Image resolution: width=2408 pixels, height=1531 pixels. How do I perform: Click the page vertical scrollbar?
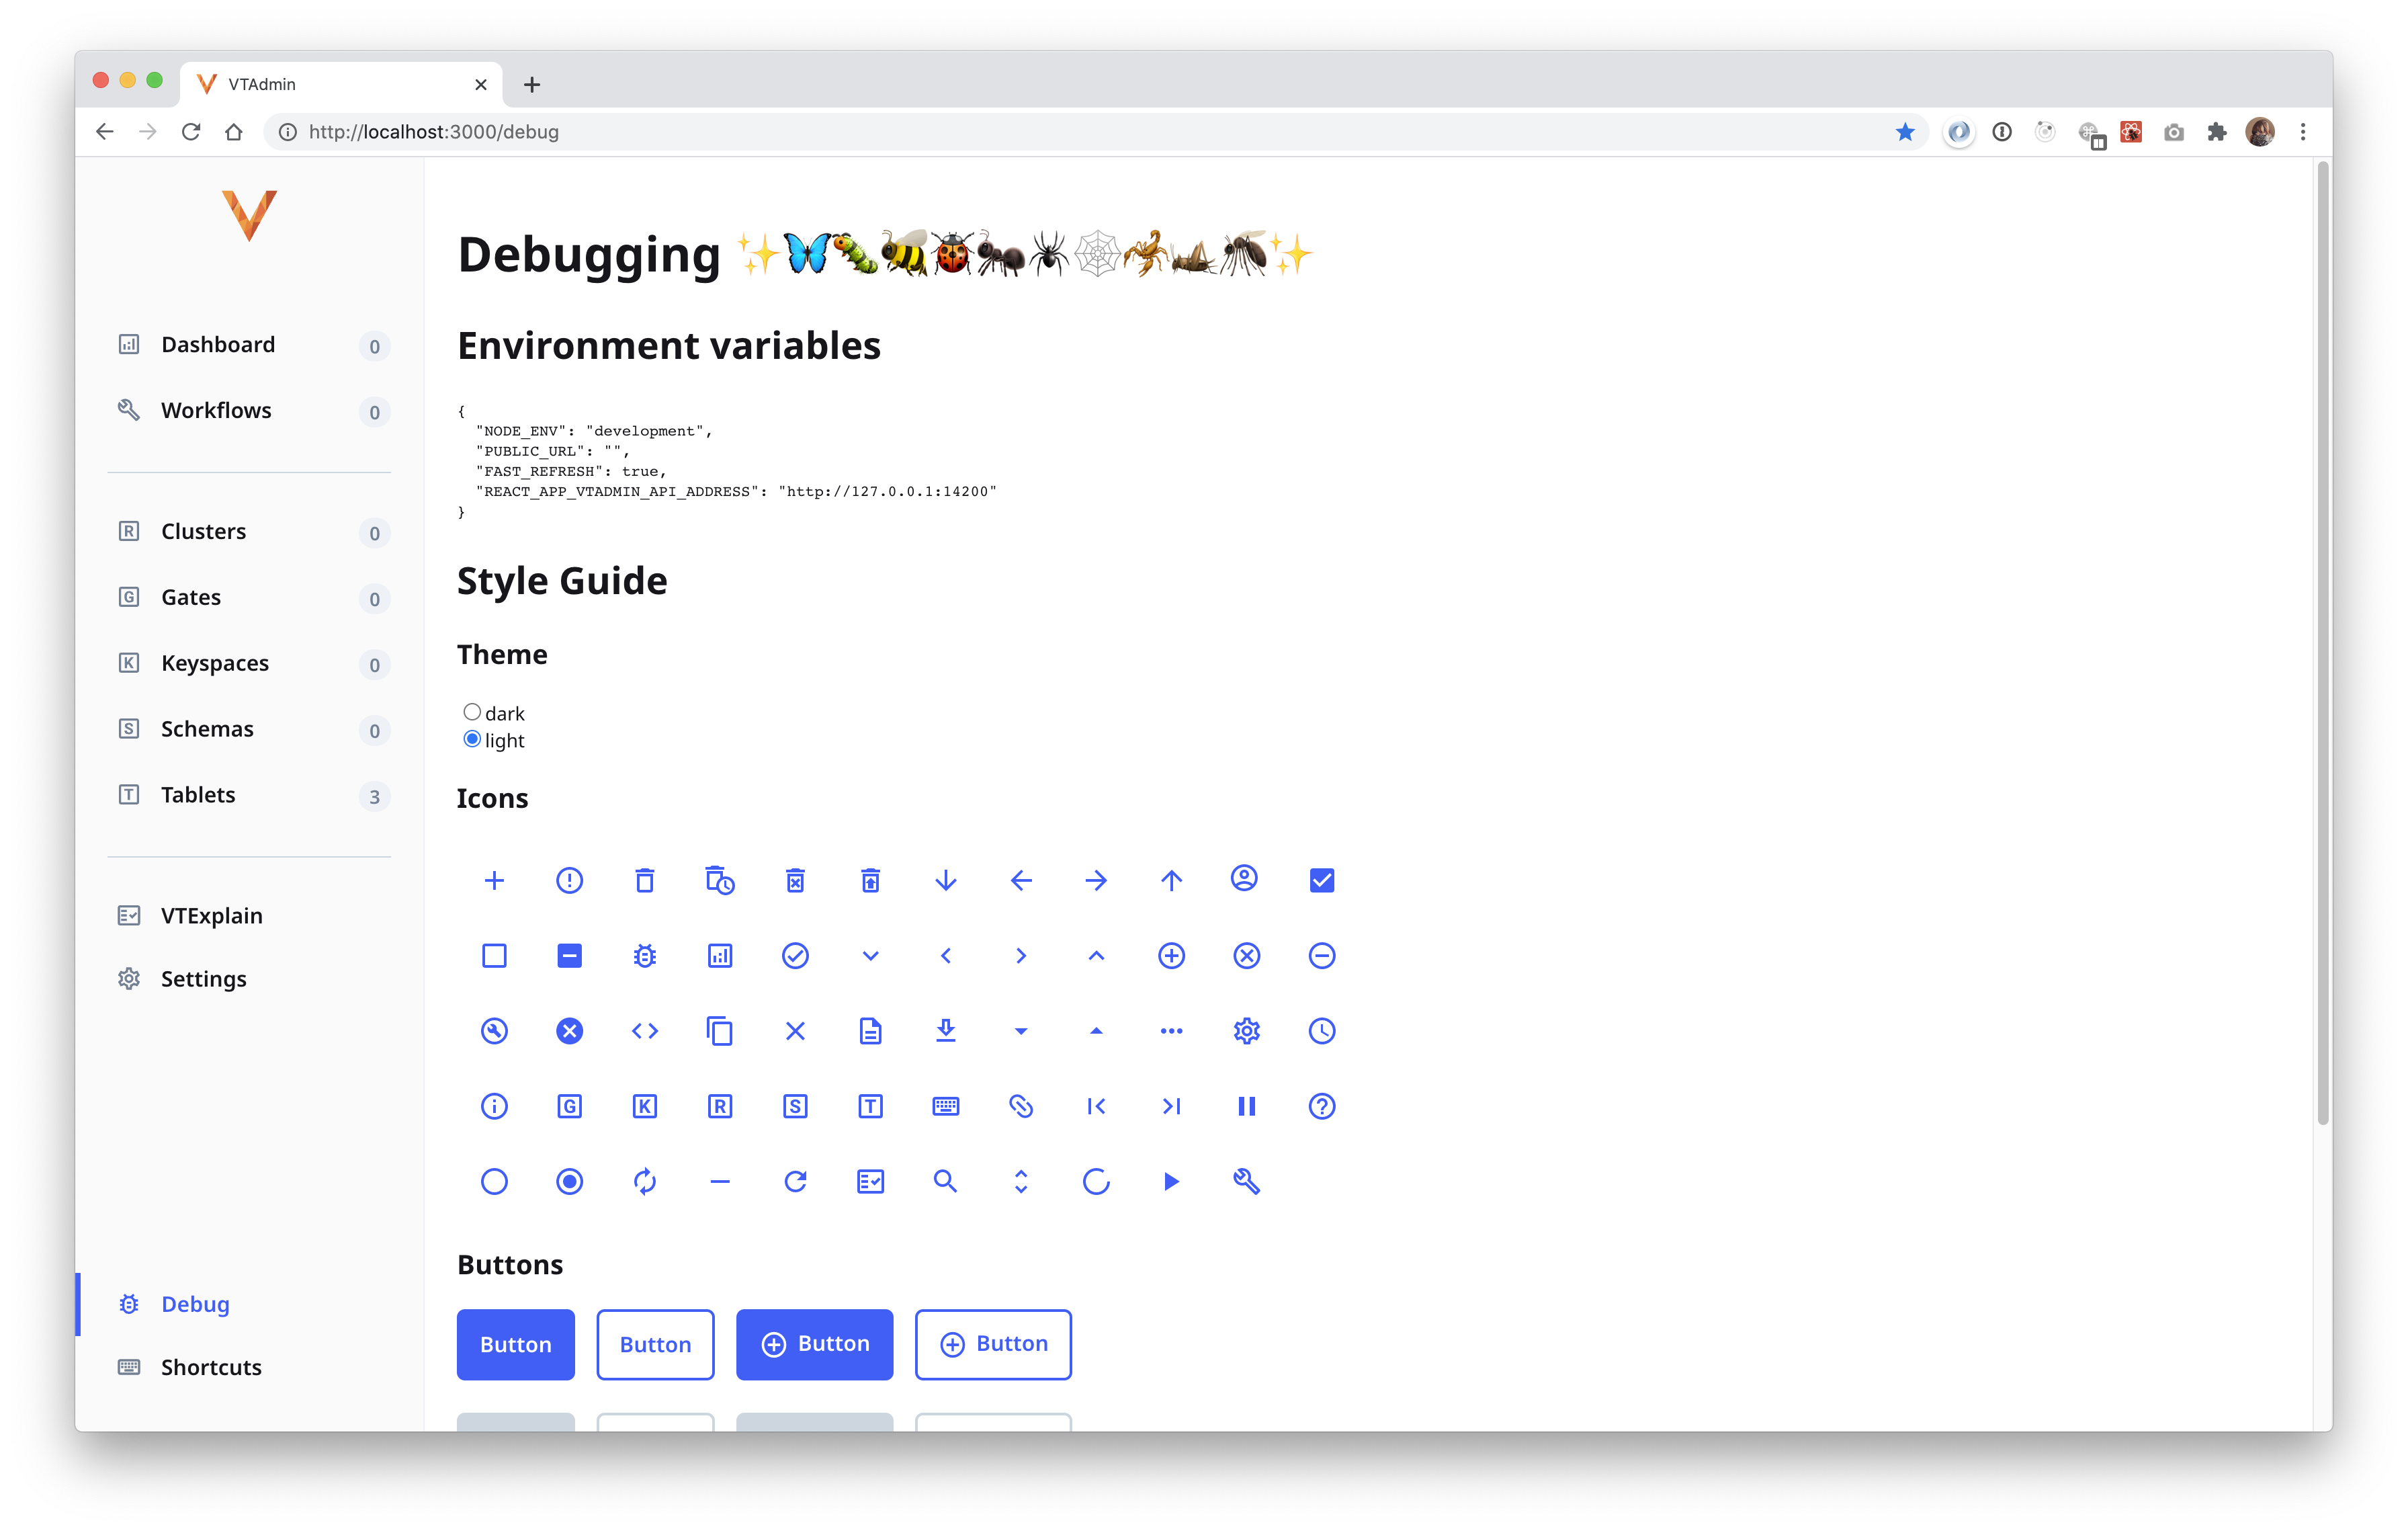(2322, 640)
